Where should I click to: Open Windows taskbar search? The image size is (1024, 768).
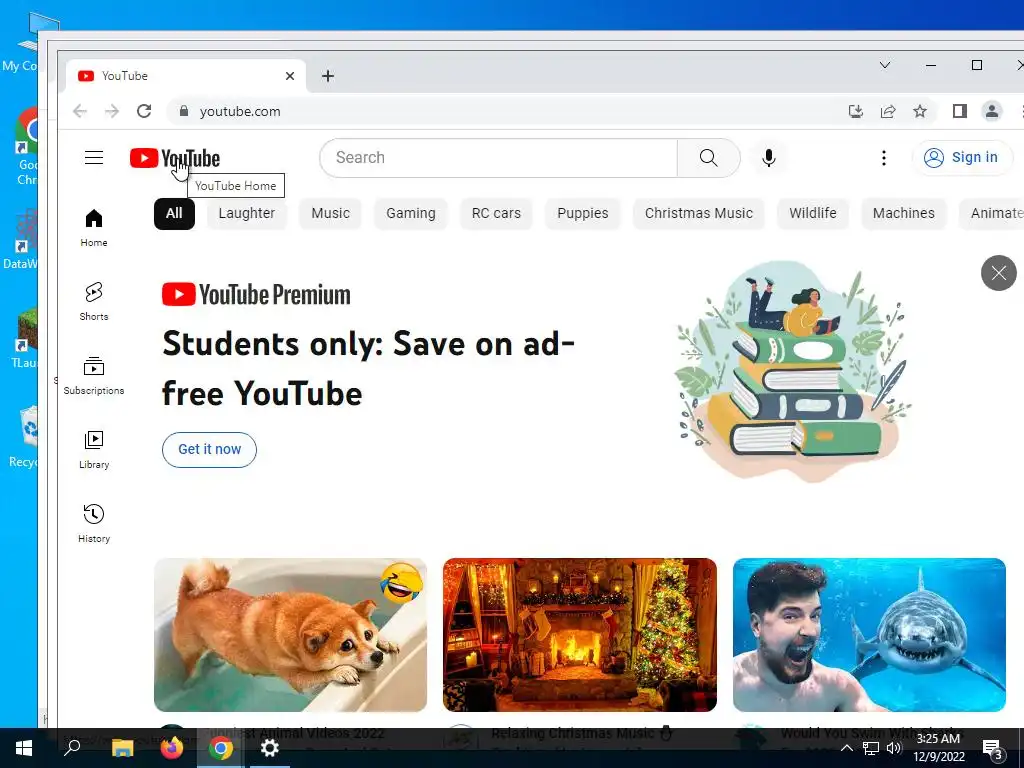pyautogui.click(x=72, y=748)
